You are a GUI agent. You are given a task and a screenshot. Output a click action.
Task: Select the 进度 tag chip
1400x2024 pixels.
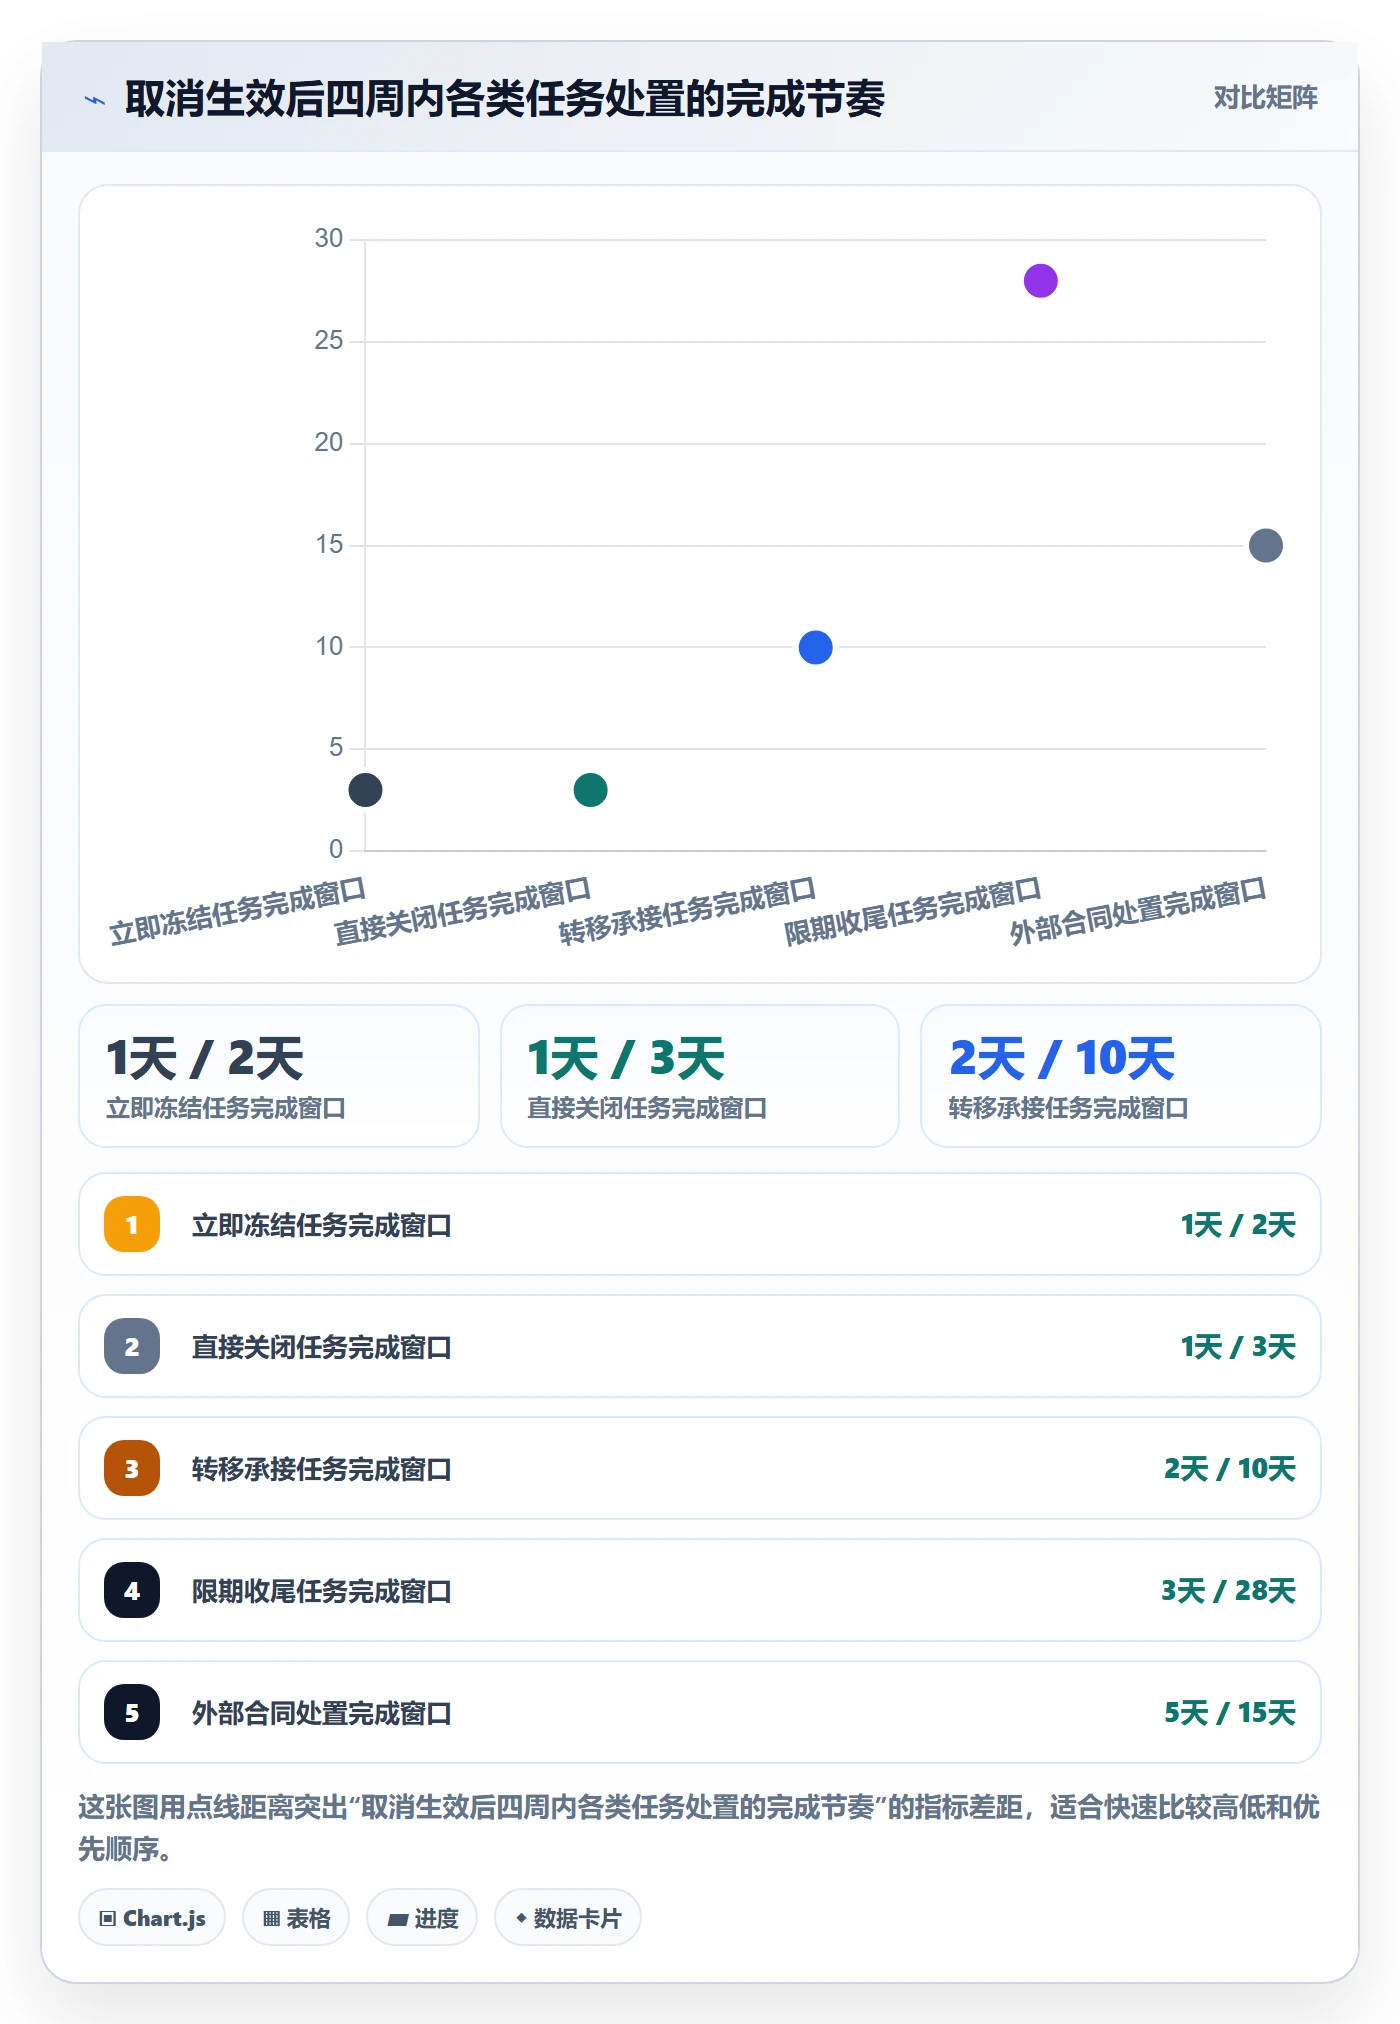pos(422,1918)
